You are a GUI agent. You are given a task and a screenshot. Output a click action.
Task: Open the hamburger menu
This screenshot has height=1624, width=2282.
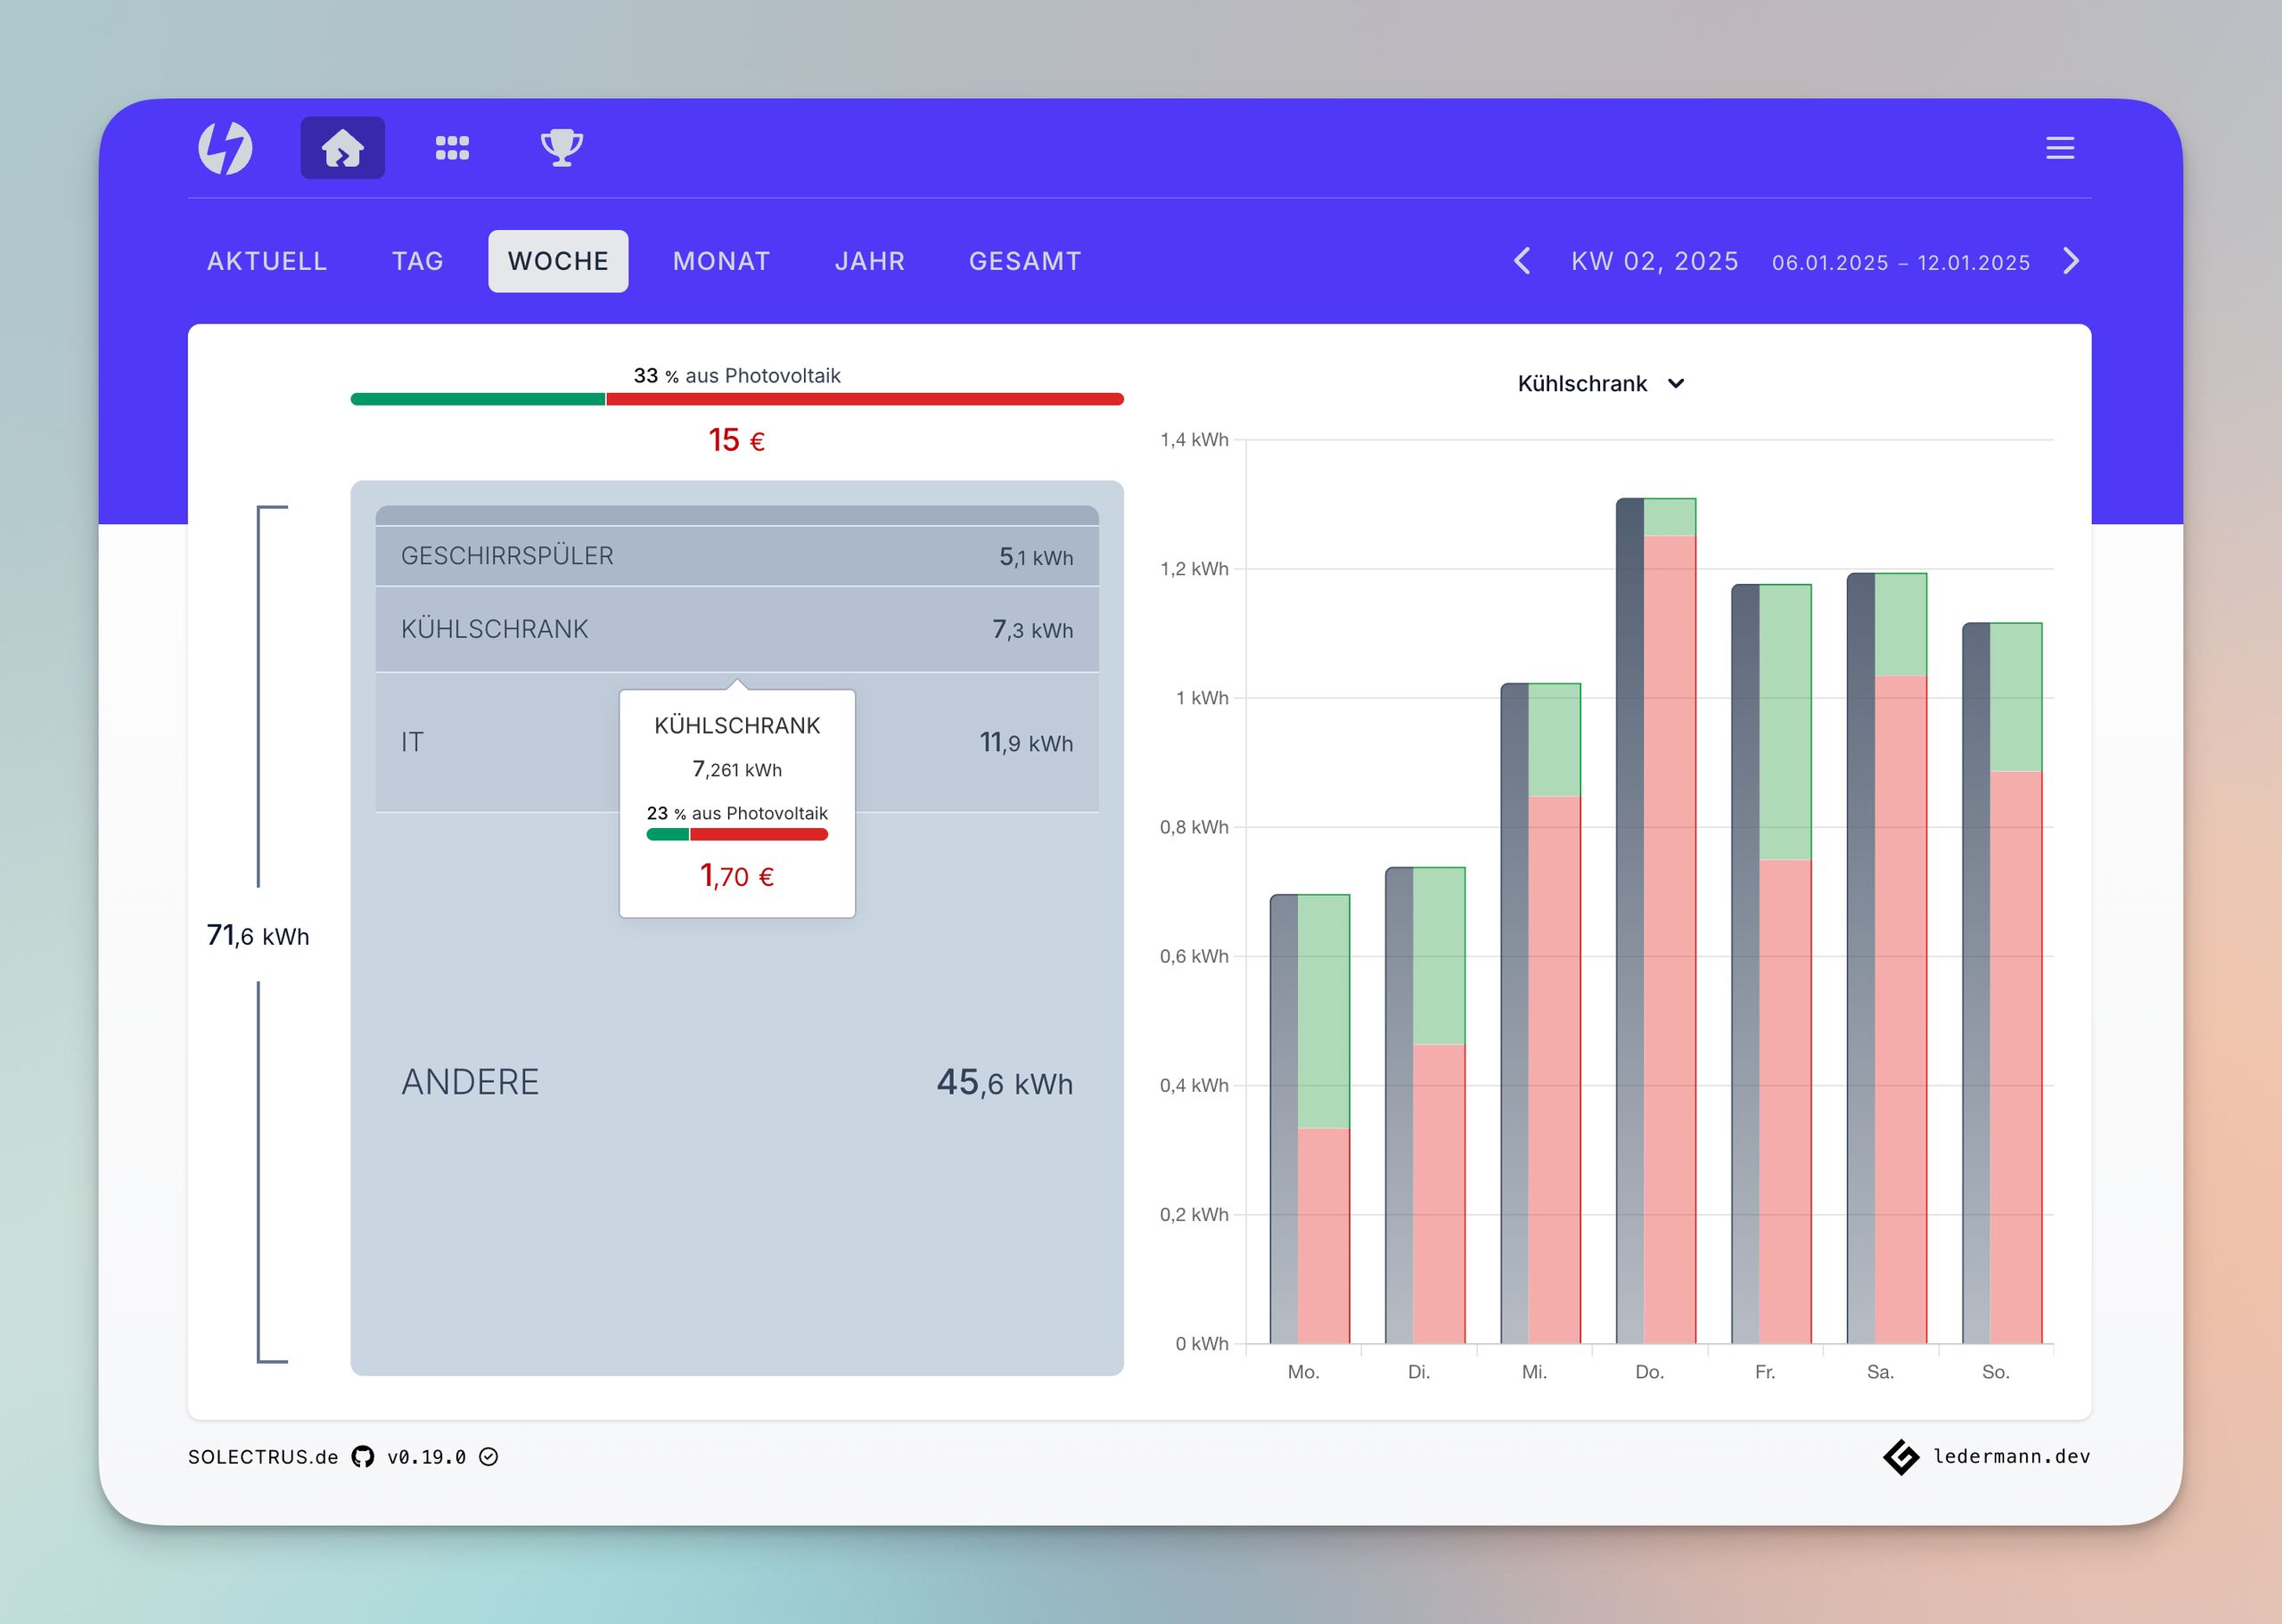point(2059,148)
